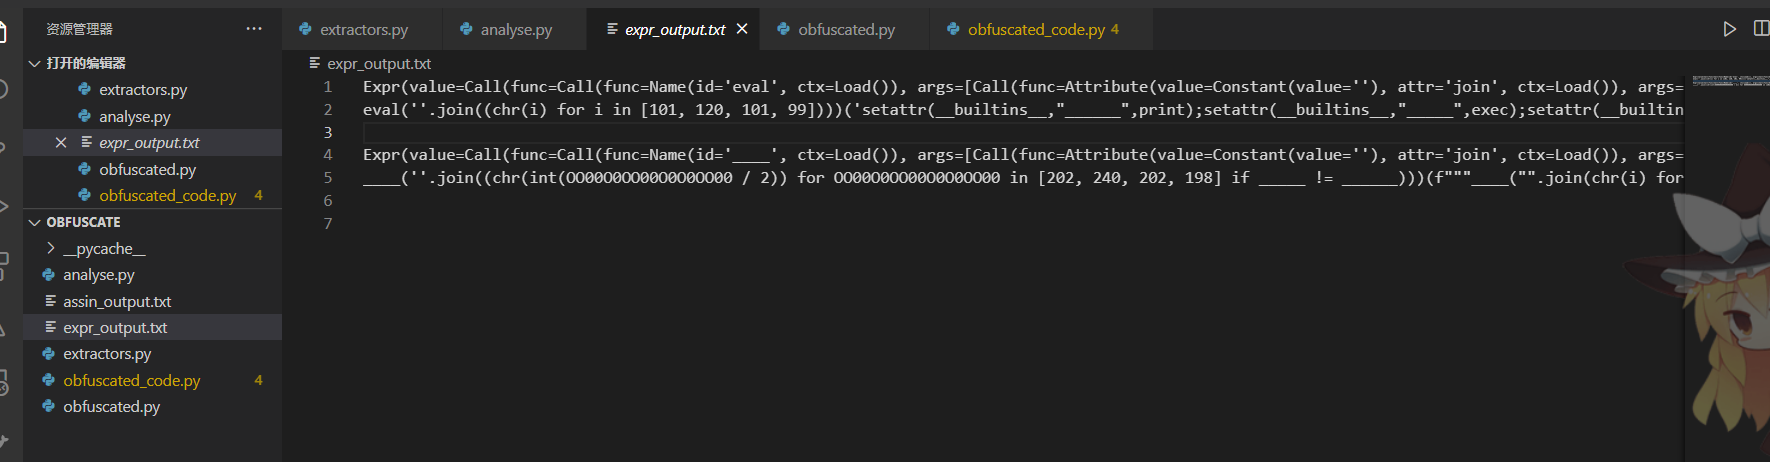Viewport: 1770px width, 462px height.
Task: Click the minimap preview at editor right
Action: (x=1723, y=81)
